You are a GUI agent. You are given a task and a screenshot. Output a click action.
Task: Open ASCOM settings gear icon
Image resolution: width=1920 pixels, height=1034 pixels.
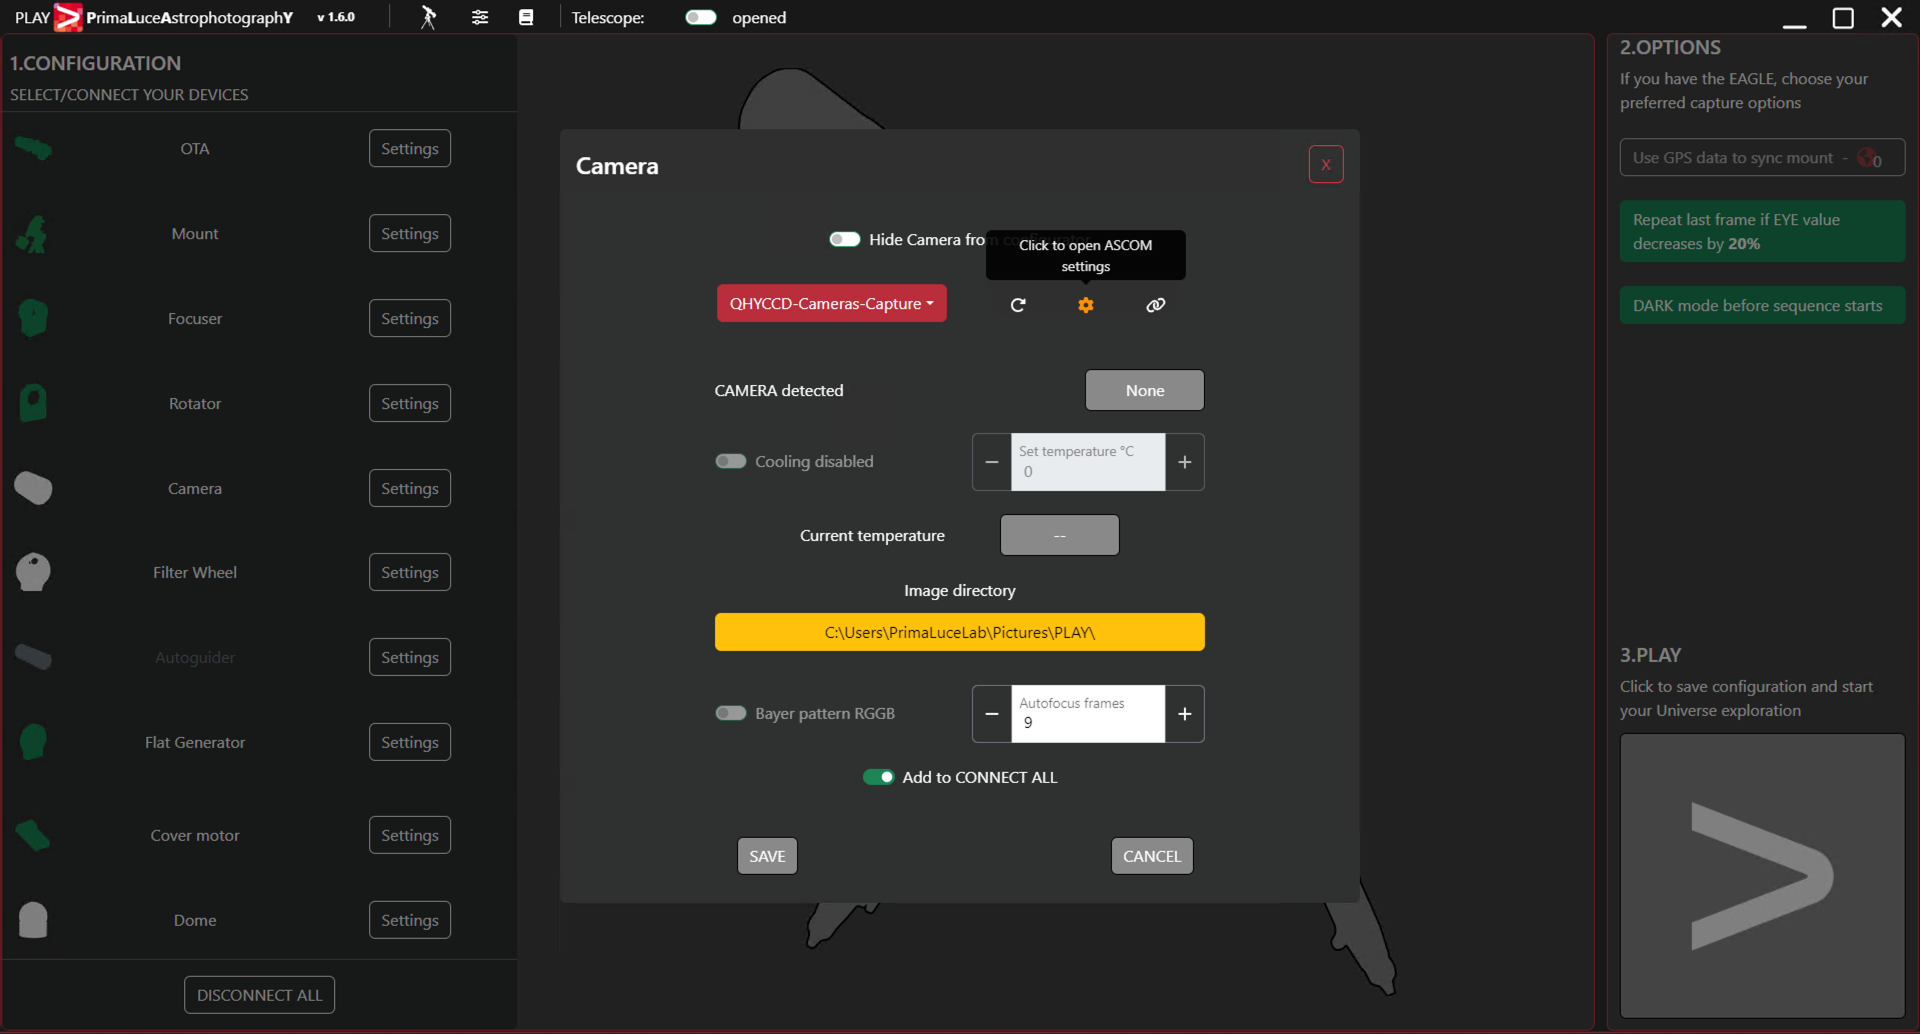pyautogui.click(x=1086, y=305)
